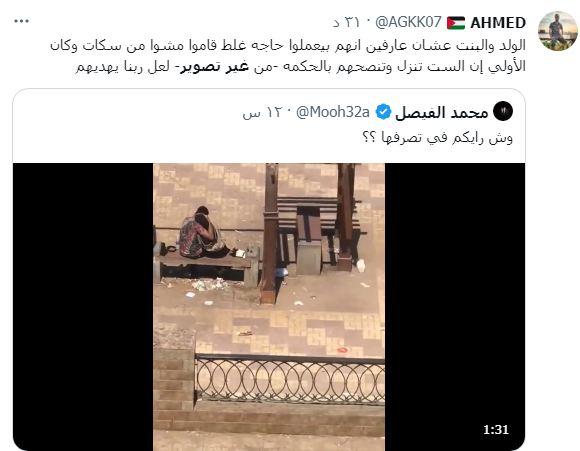Image resolution: width=580 pixels, height=451 pixels.
Task: Open the @Mooh32a handle link
Action: [x=333, y=112]
